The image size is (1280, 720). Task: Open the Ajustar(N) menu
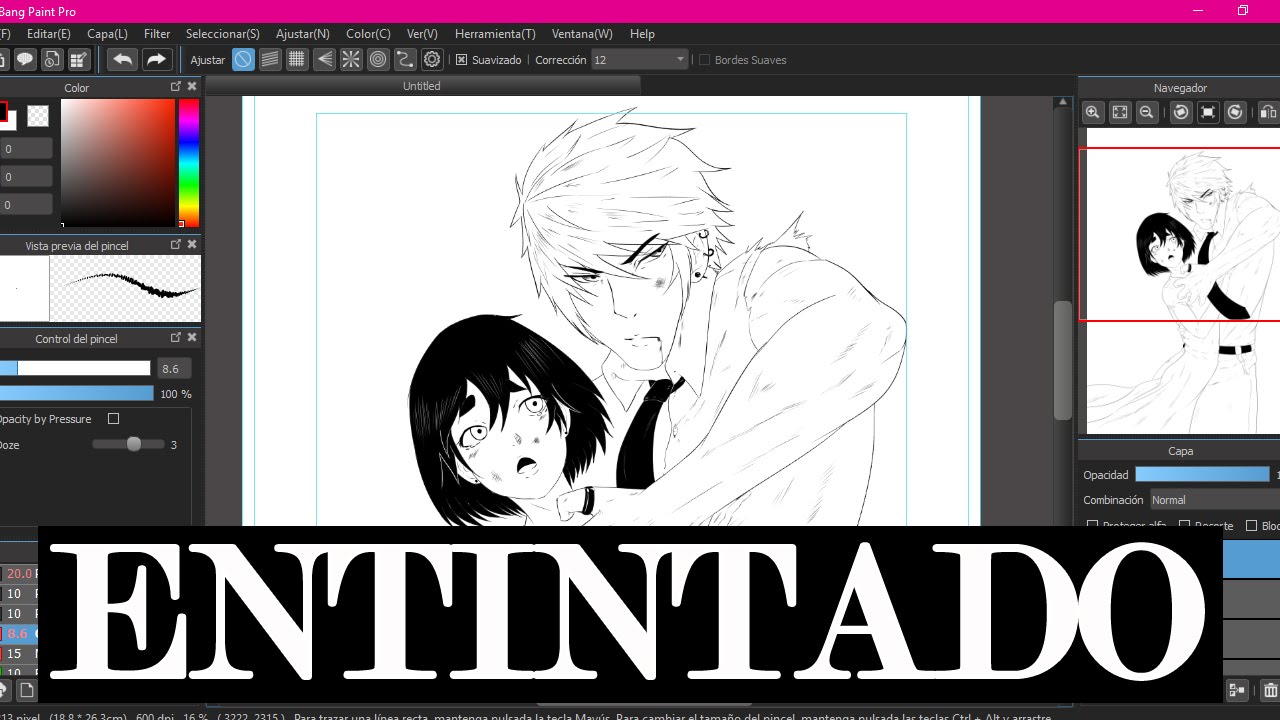pyautogui.click(x=303, y=34)
